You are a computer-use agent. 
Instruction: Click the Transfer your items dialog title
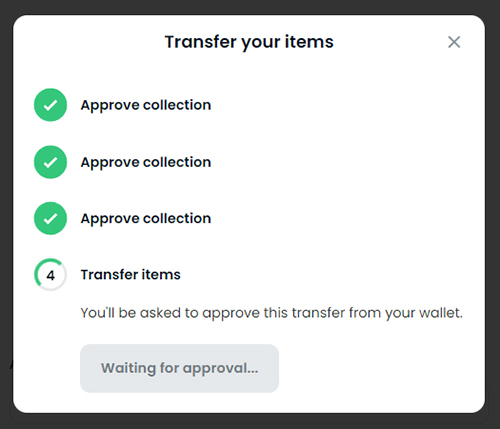pyautogui.click(x=249, y=42)
